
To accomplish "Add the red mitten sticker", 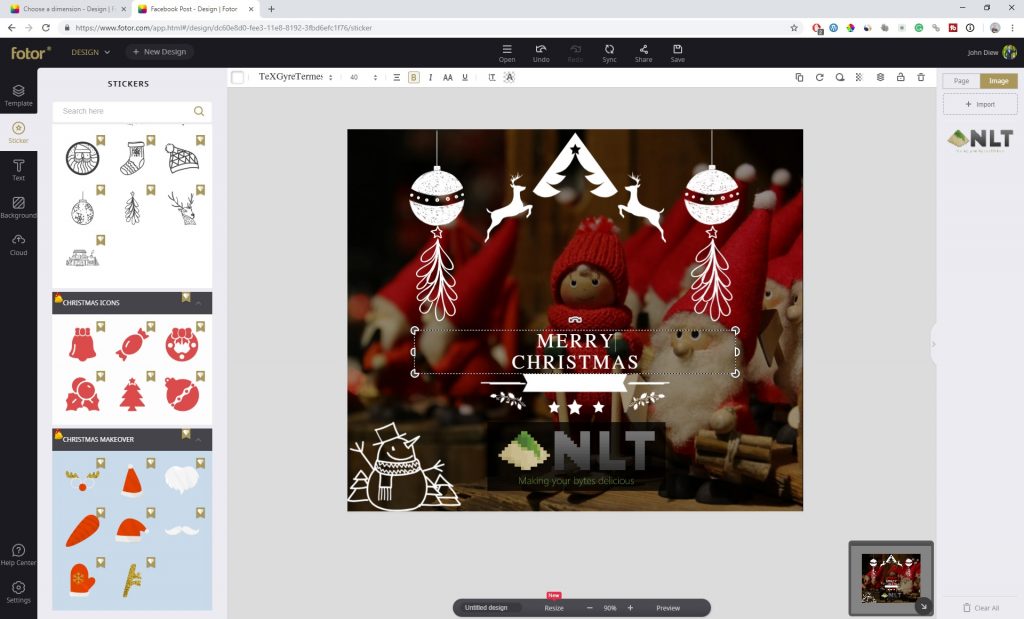I will pyautogui.click(x=82, y=579).
